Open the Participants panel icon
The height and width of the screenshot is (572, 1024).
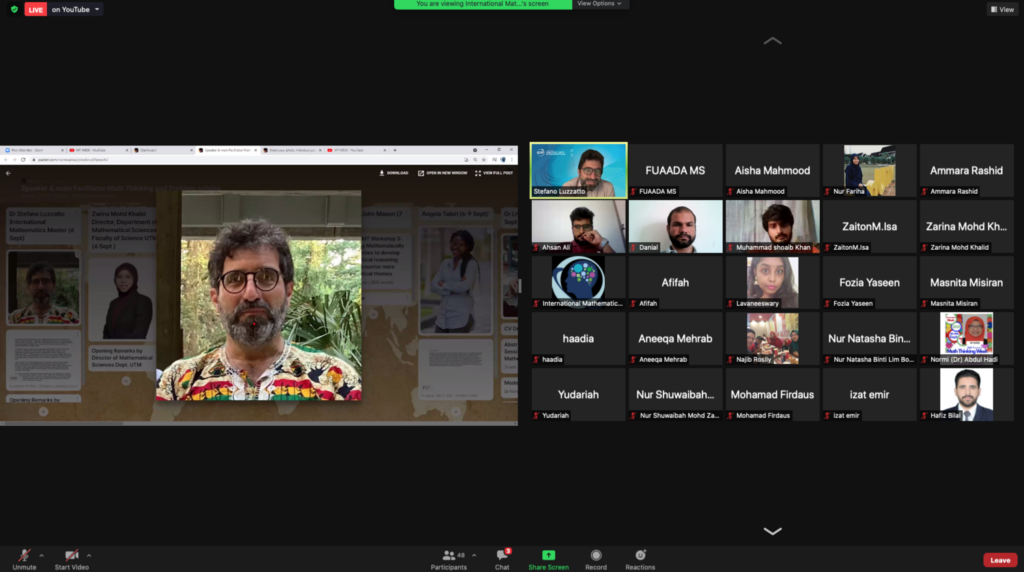(x=449, y=556)
